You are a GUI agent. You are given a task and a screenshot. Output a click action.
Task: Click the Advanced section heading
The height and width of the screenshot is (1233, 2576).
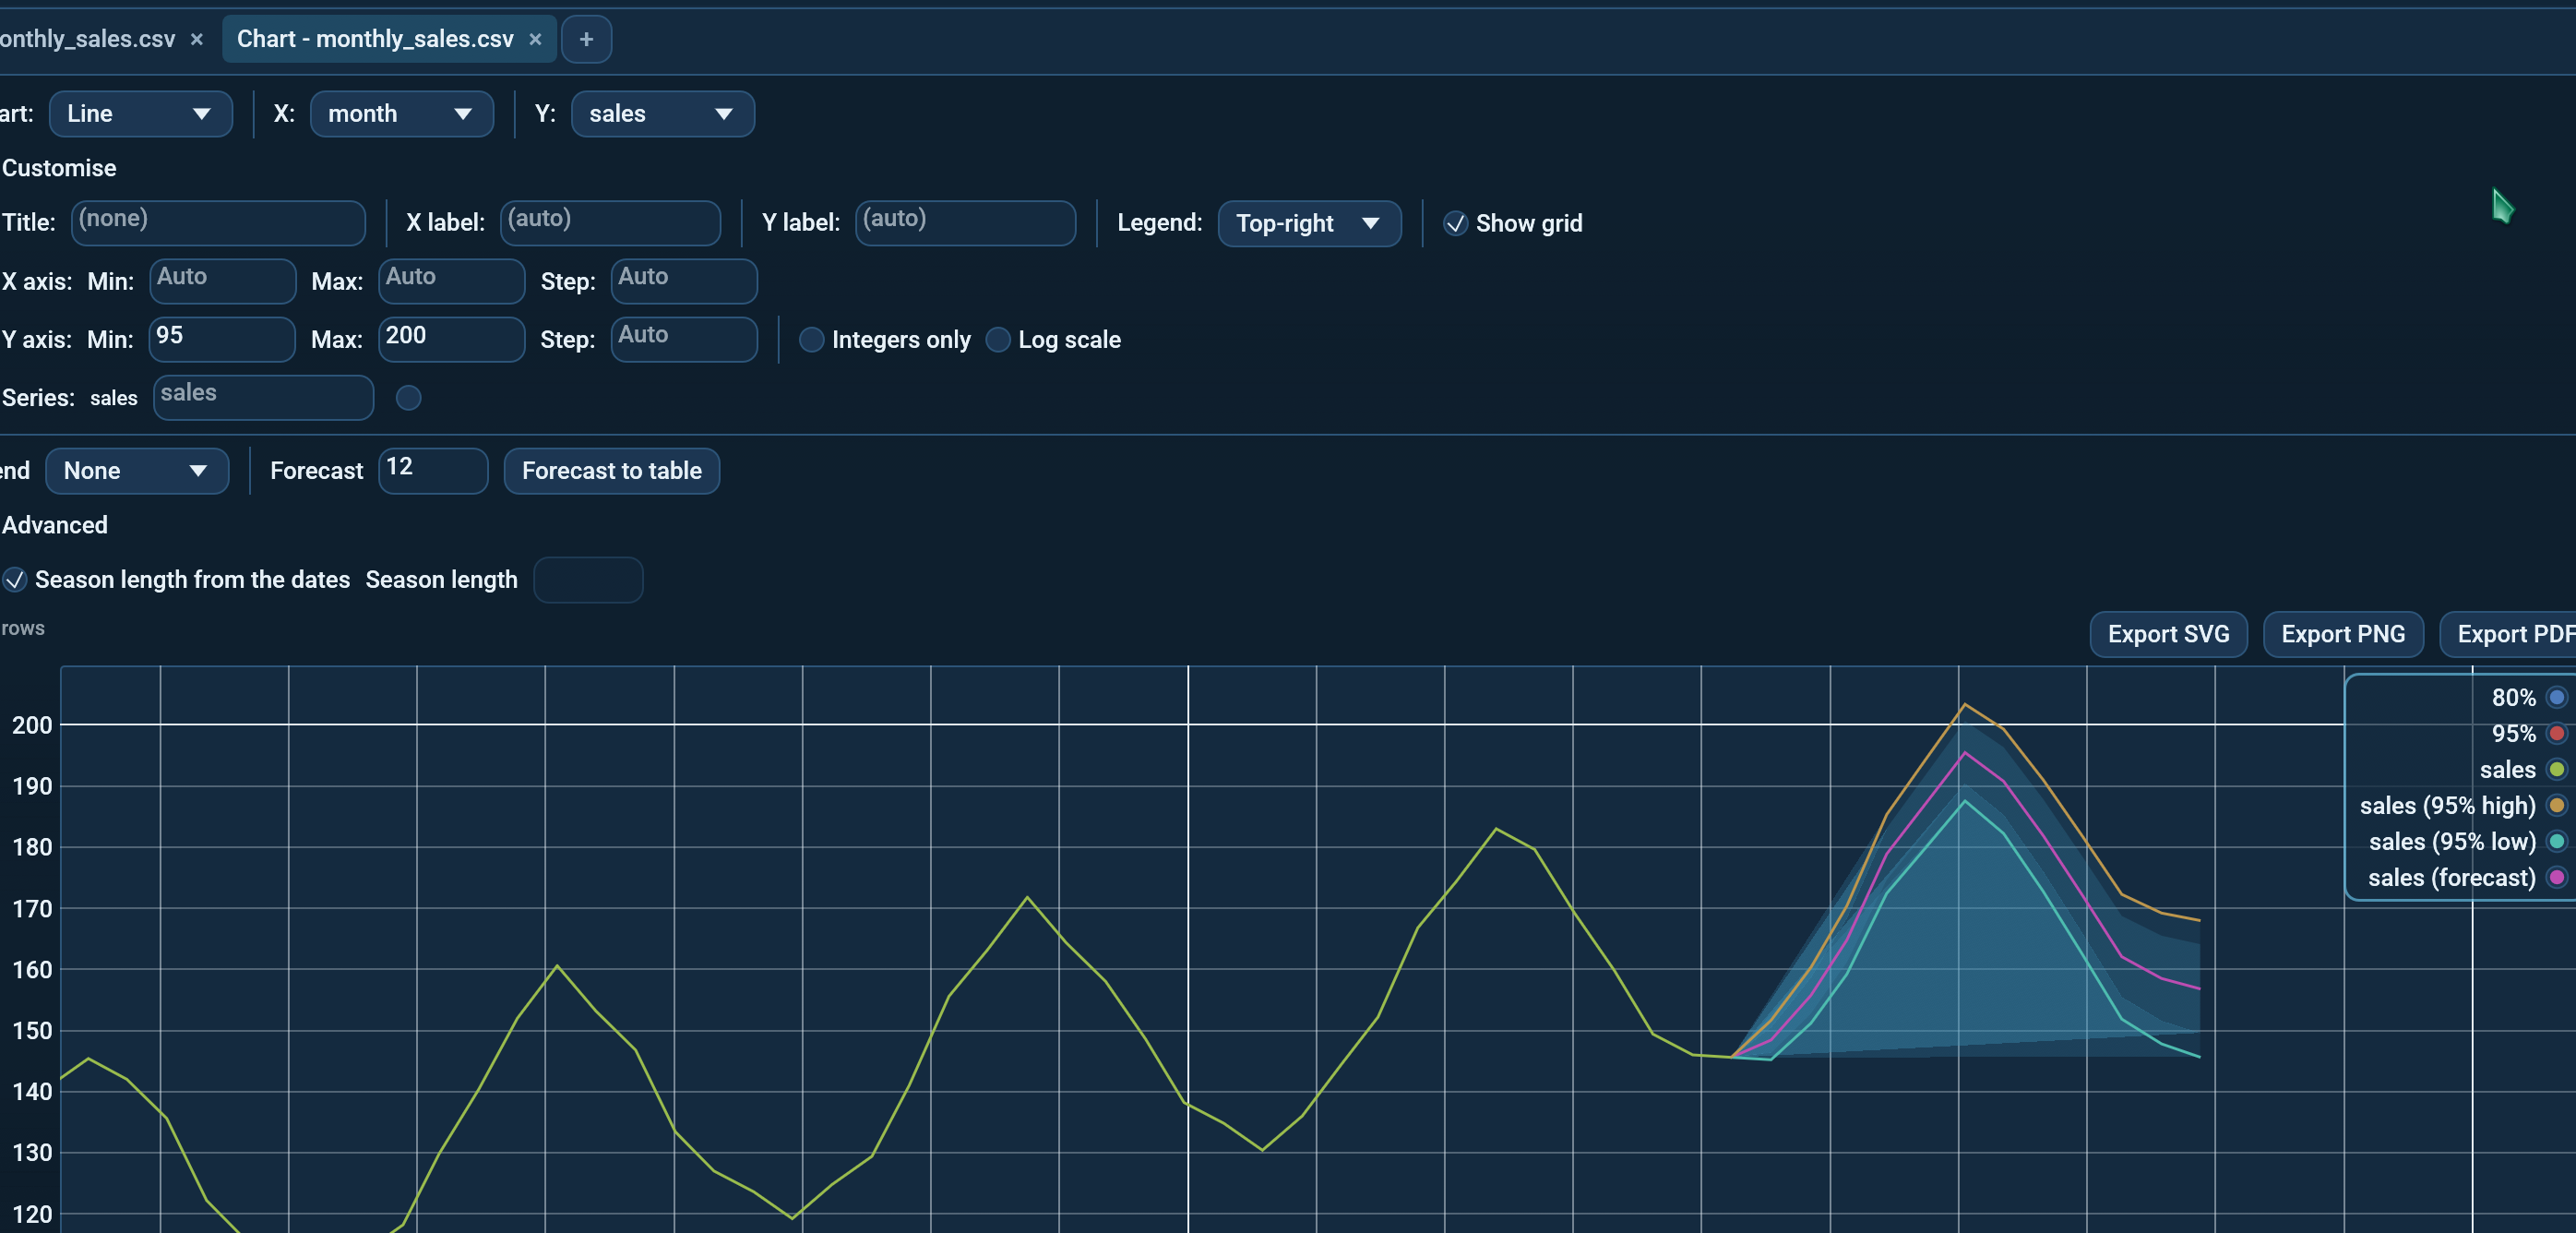coord(55,525)
